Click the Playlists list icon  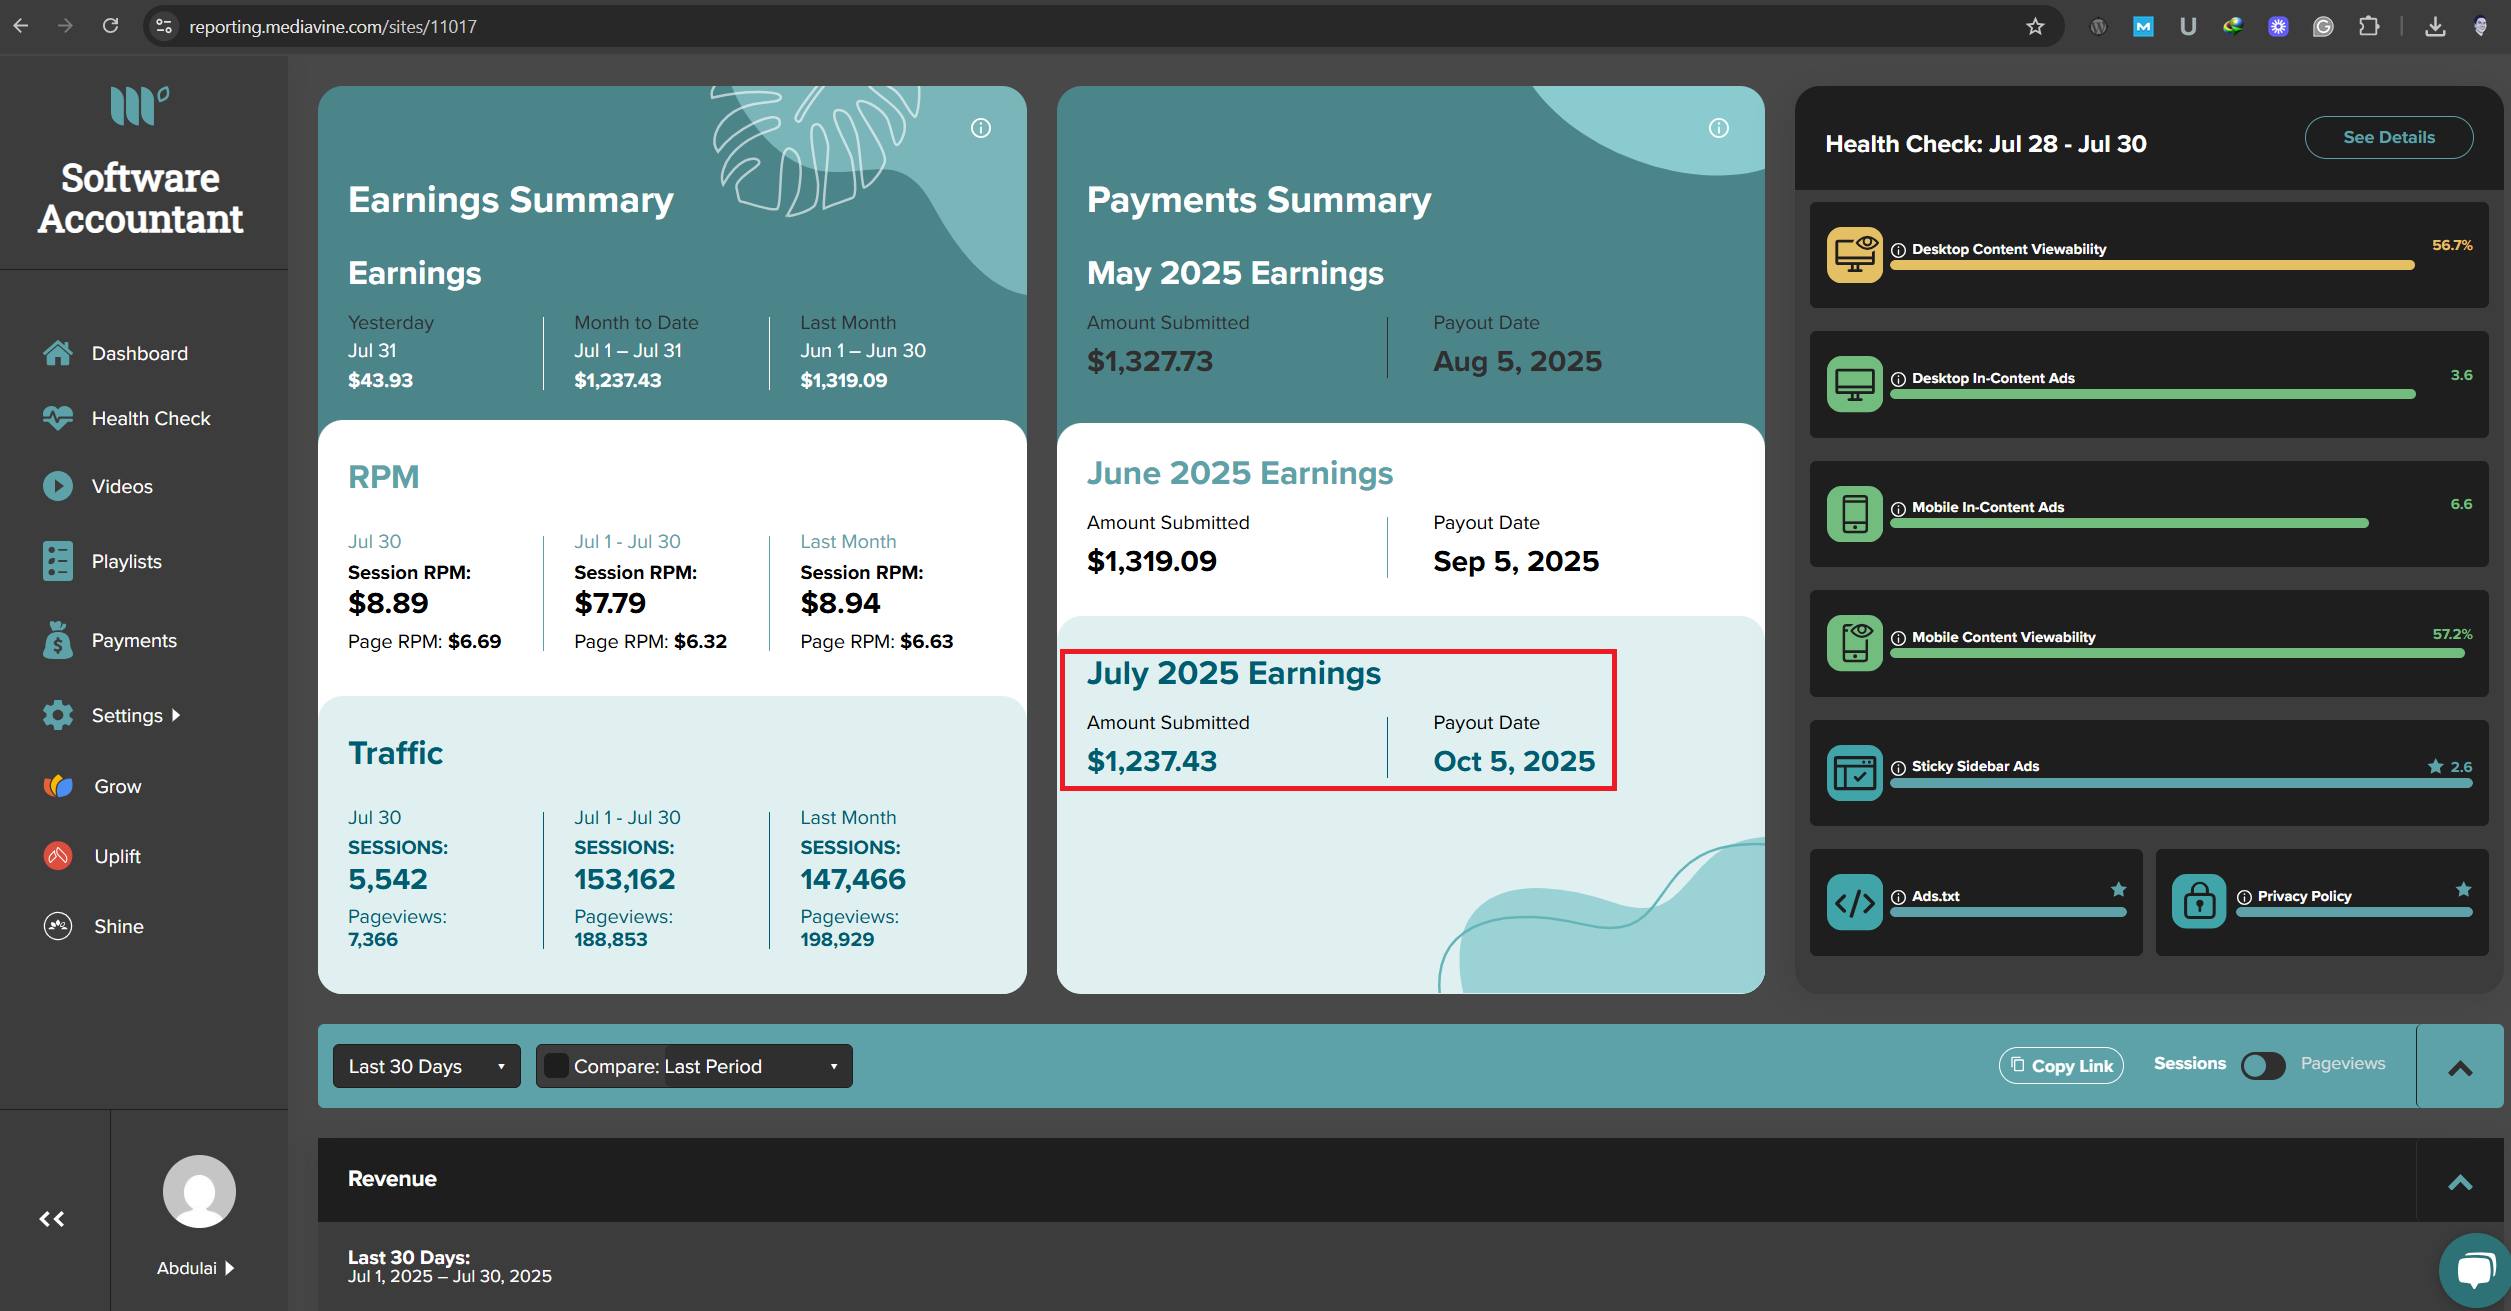pos(58,561)
